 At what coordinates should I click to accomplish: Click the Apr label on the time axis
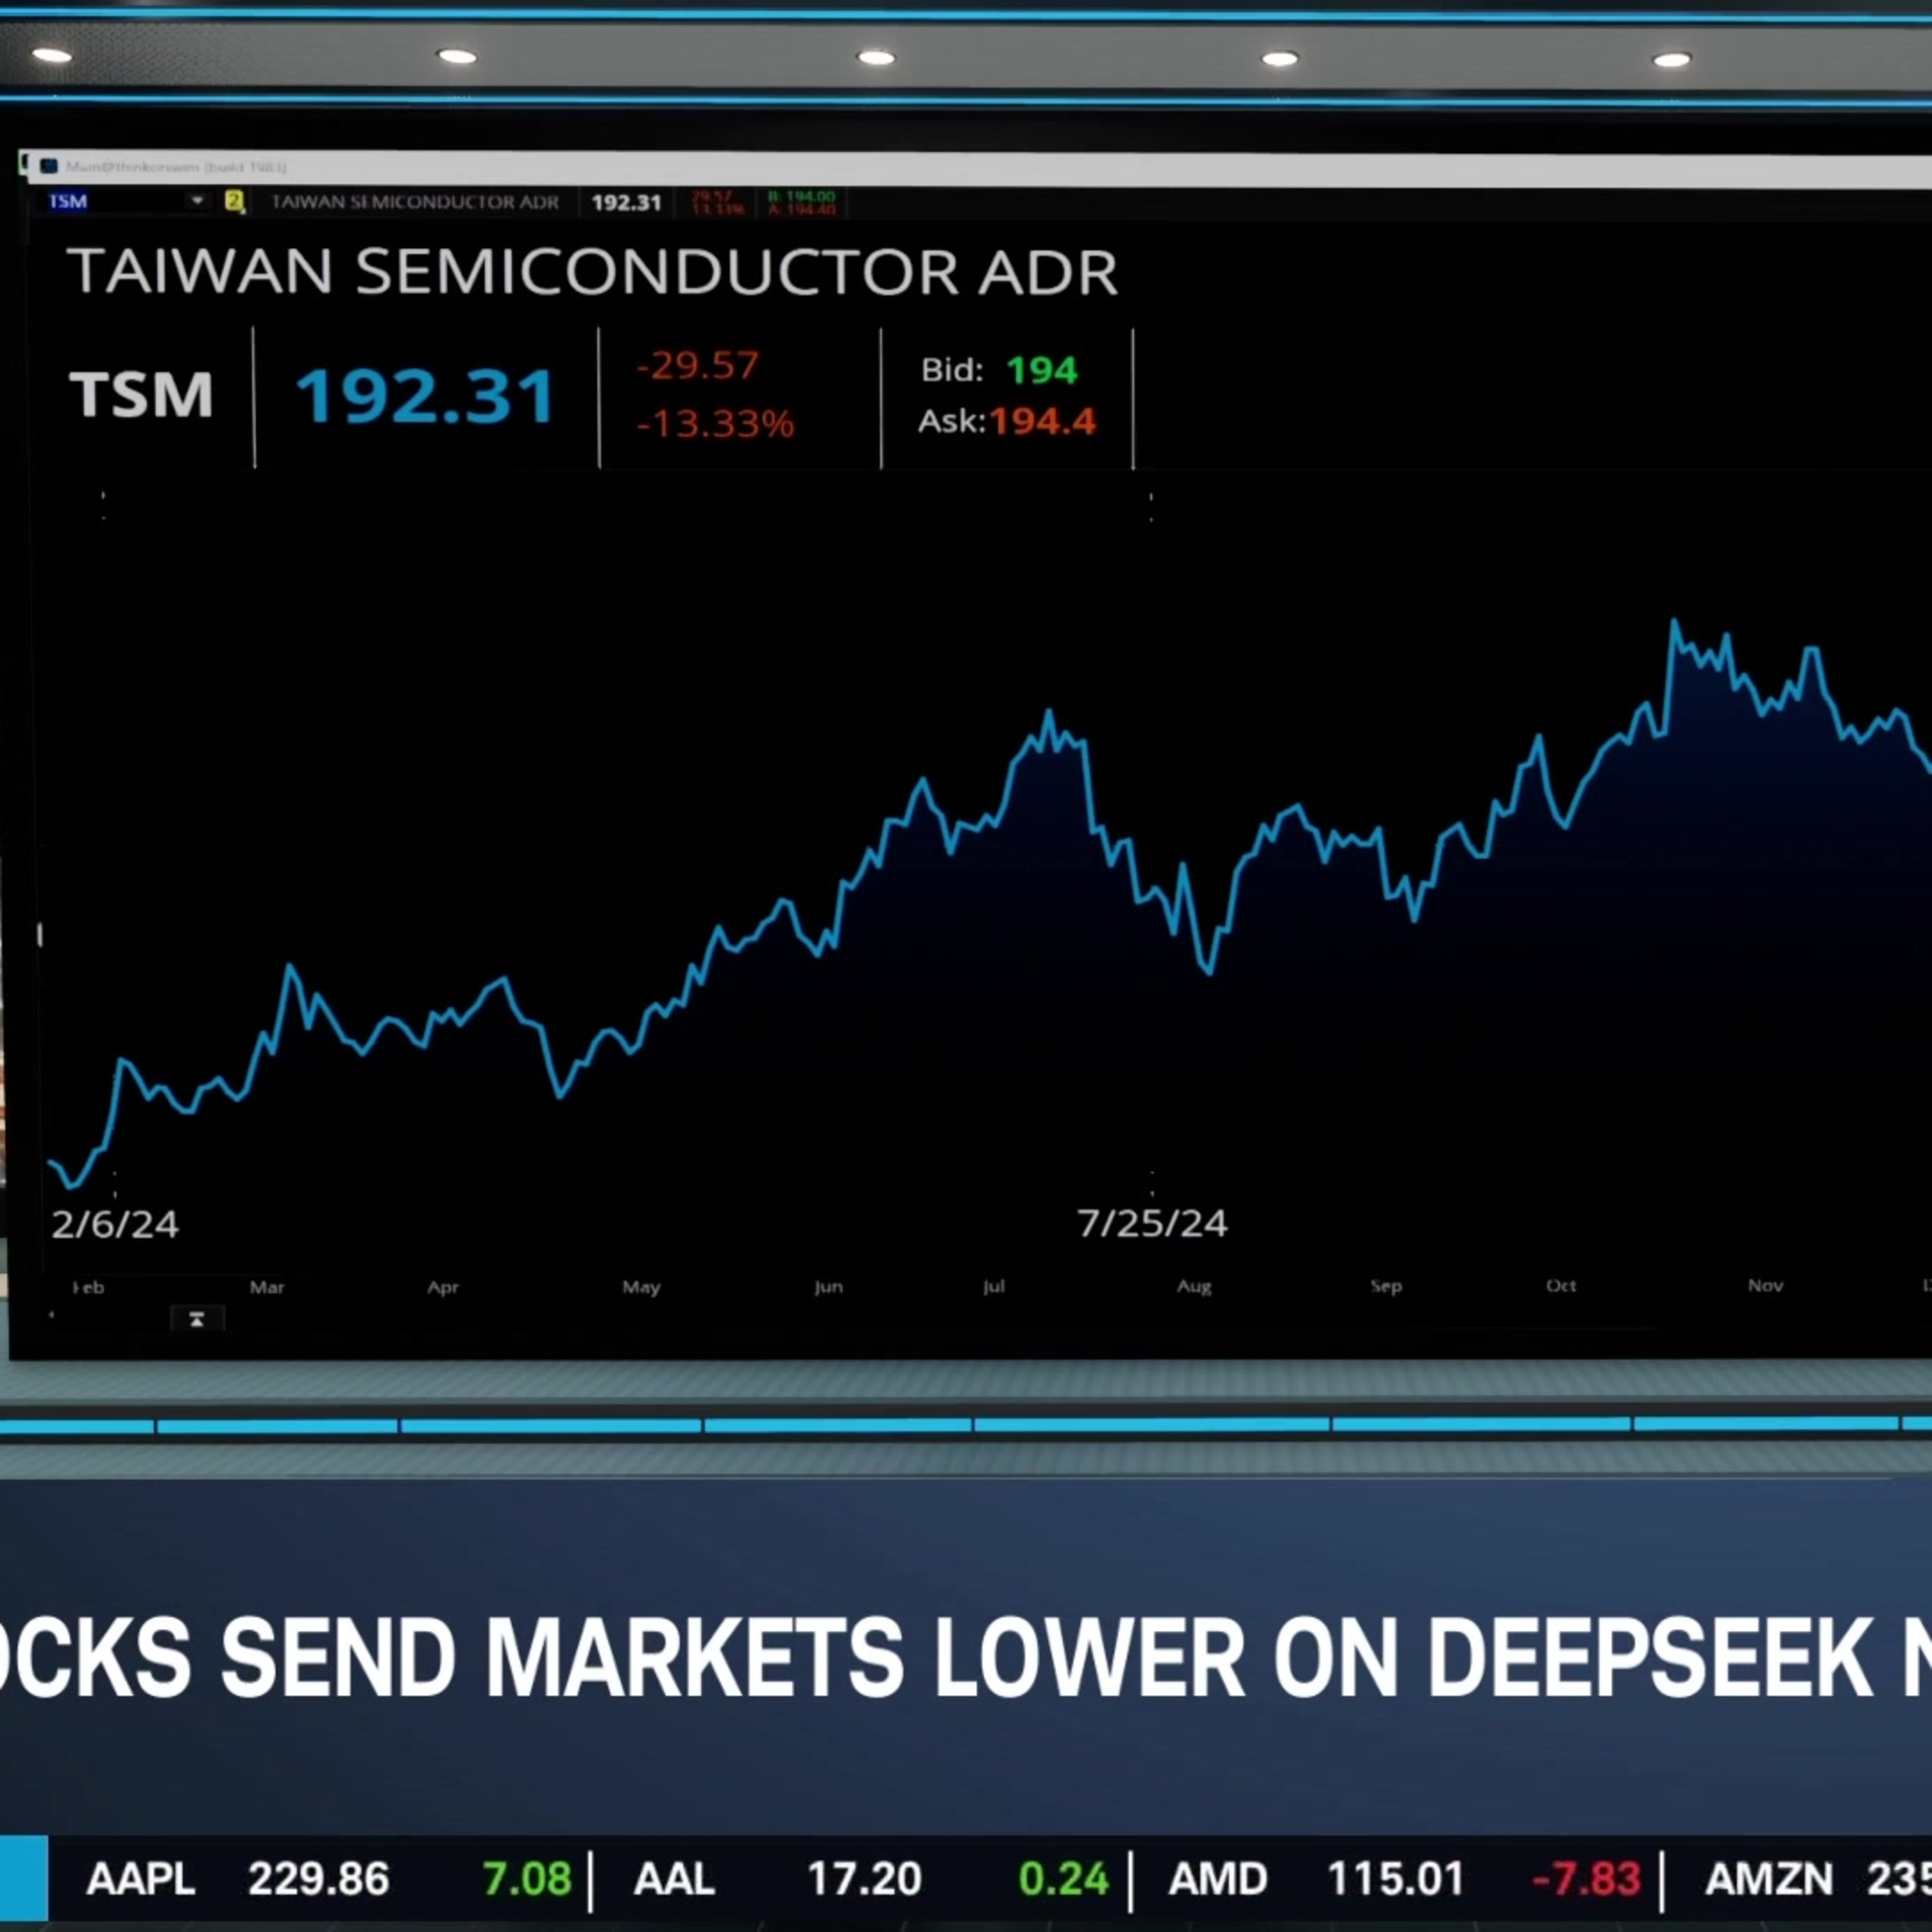(x=443, y=1287)
